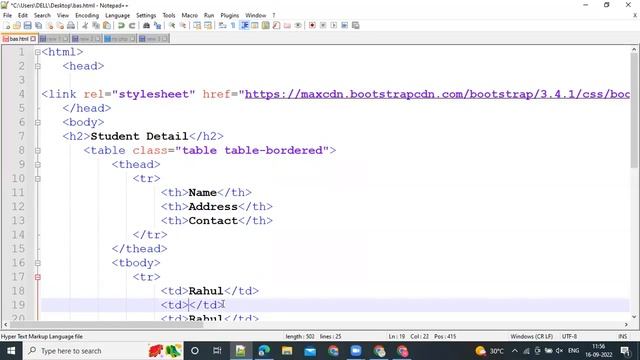Click the Close All toolbar icon
Viewport: 640px width, 360px height.
click(60, 25)
